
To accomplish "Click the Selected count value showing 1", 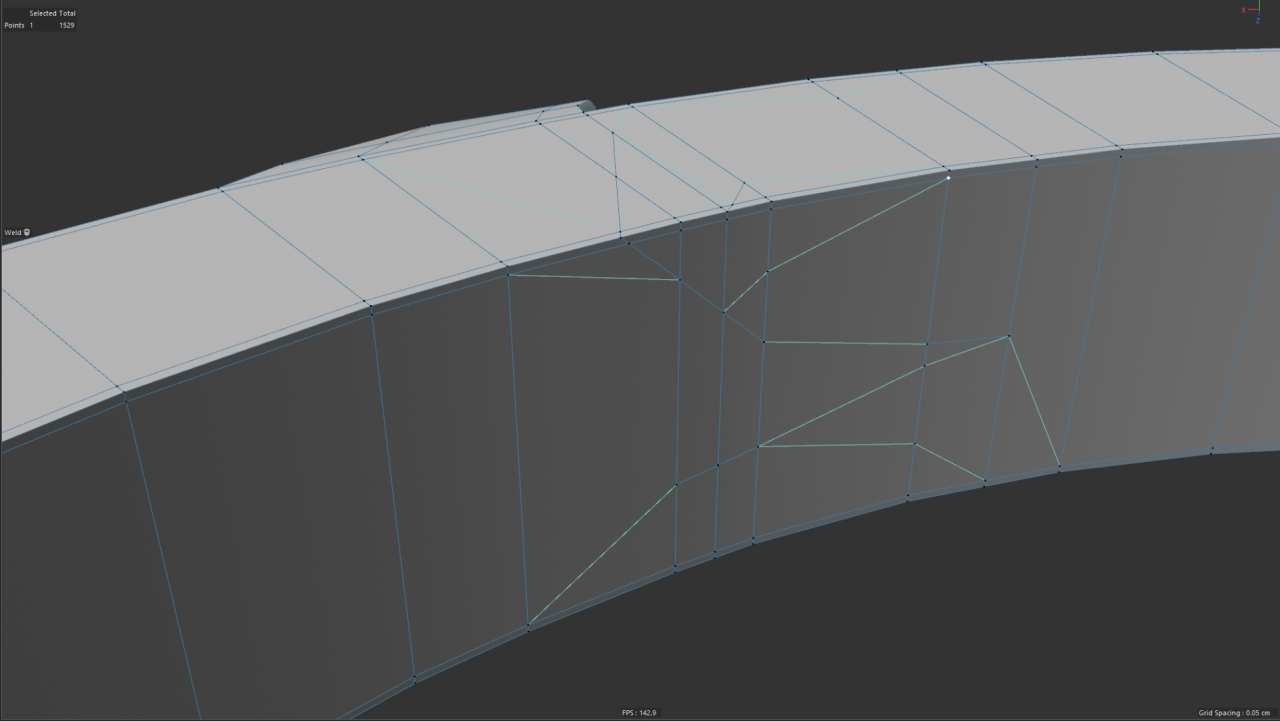I will [x=31, y=24].
